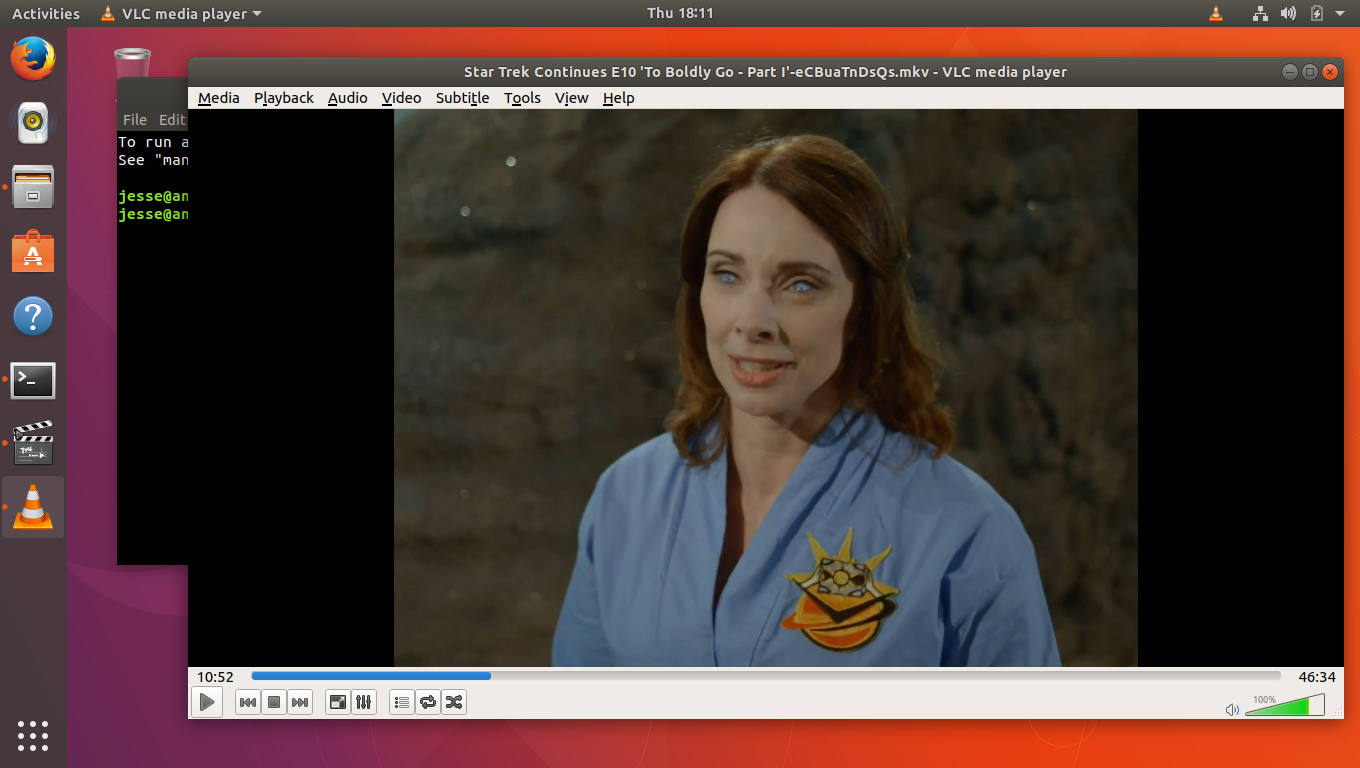
Task: Open the Help menu
Action: click(x=619, y=98)
